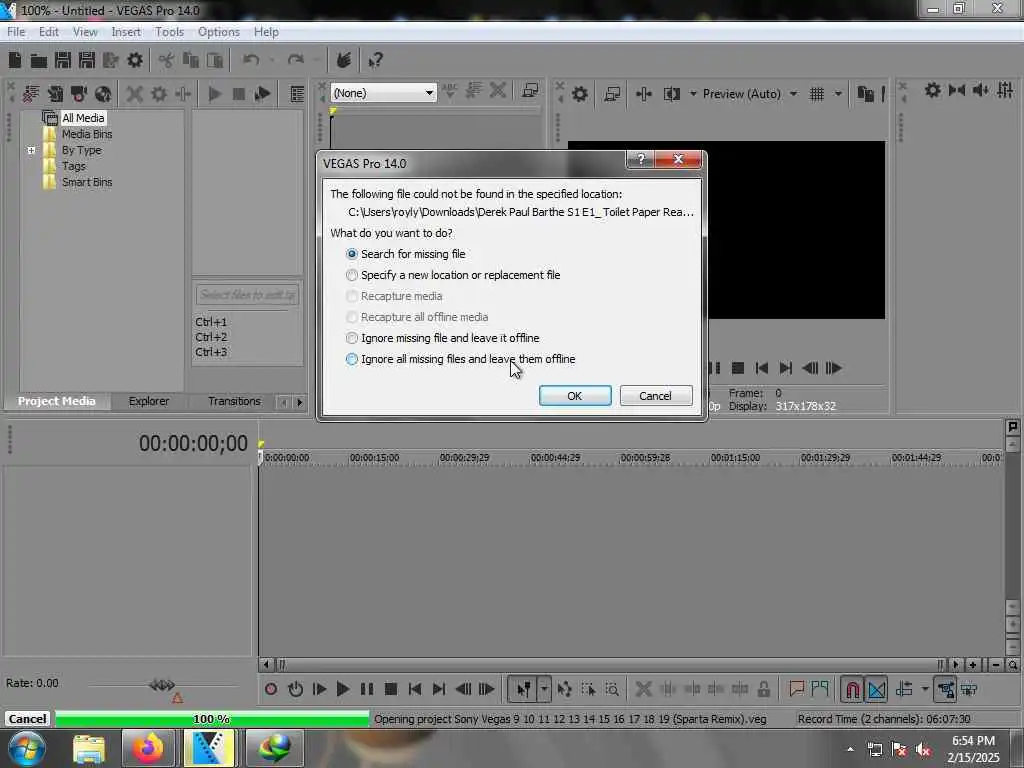The image size is (1024, 768).
Task: Click Get Media from the Web globe icon
Action: point(103,94)
